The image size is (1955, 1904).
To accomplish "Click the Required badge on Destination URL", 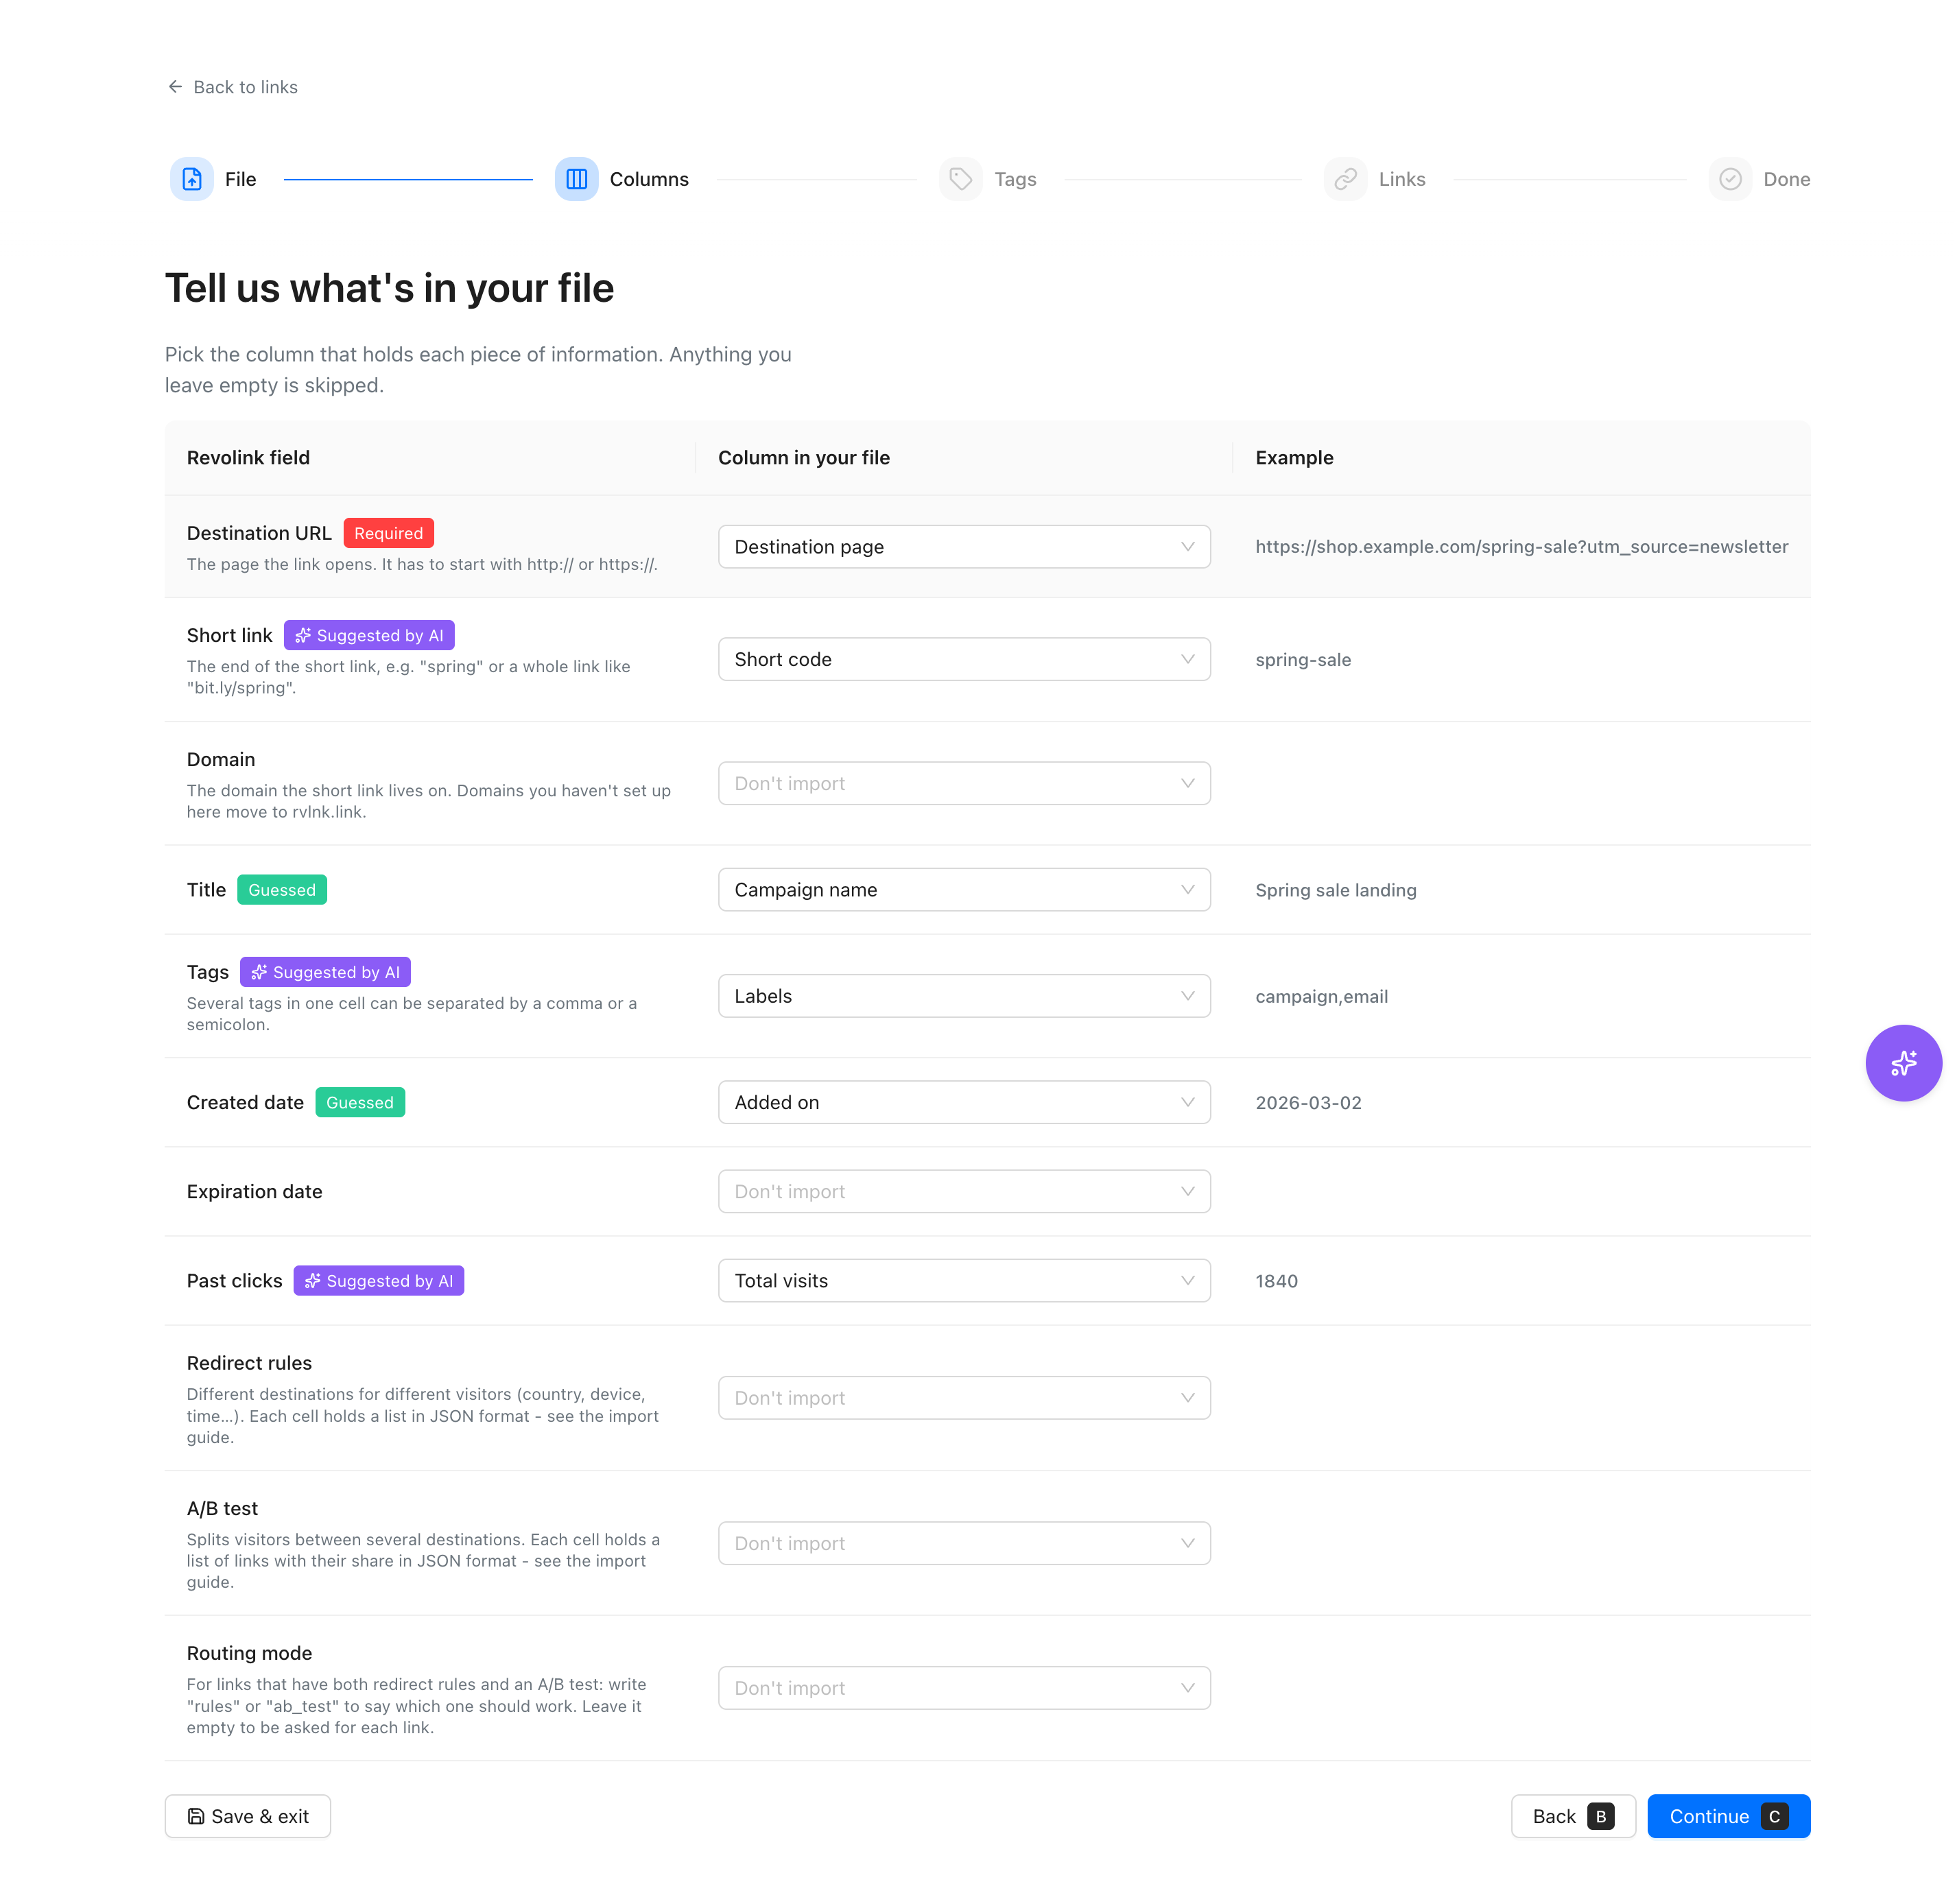I will coord(388,533).
